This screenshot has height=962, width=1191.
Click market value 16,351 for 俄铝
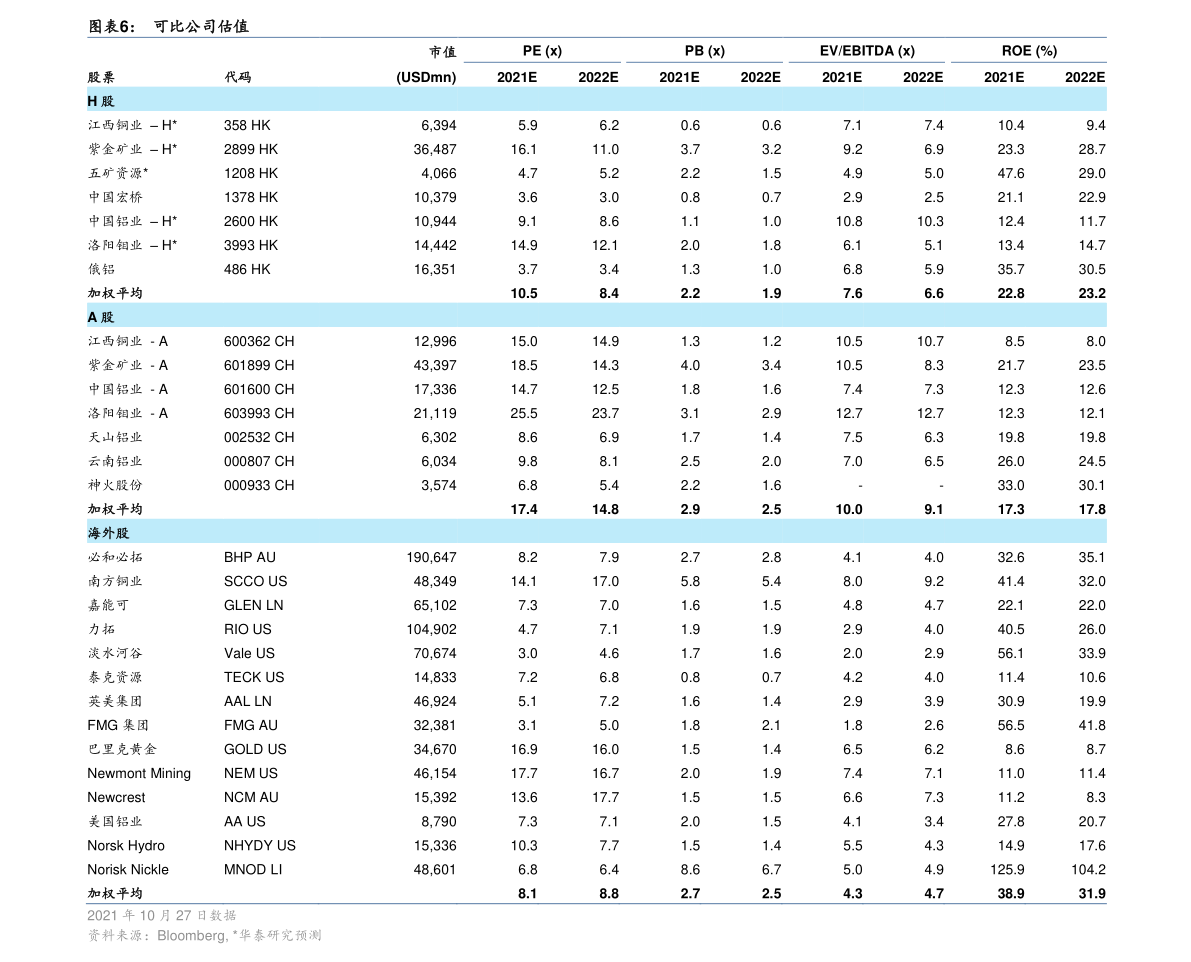pos(434,270)
